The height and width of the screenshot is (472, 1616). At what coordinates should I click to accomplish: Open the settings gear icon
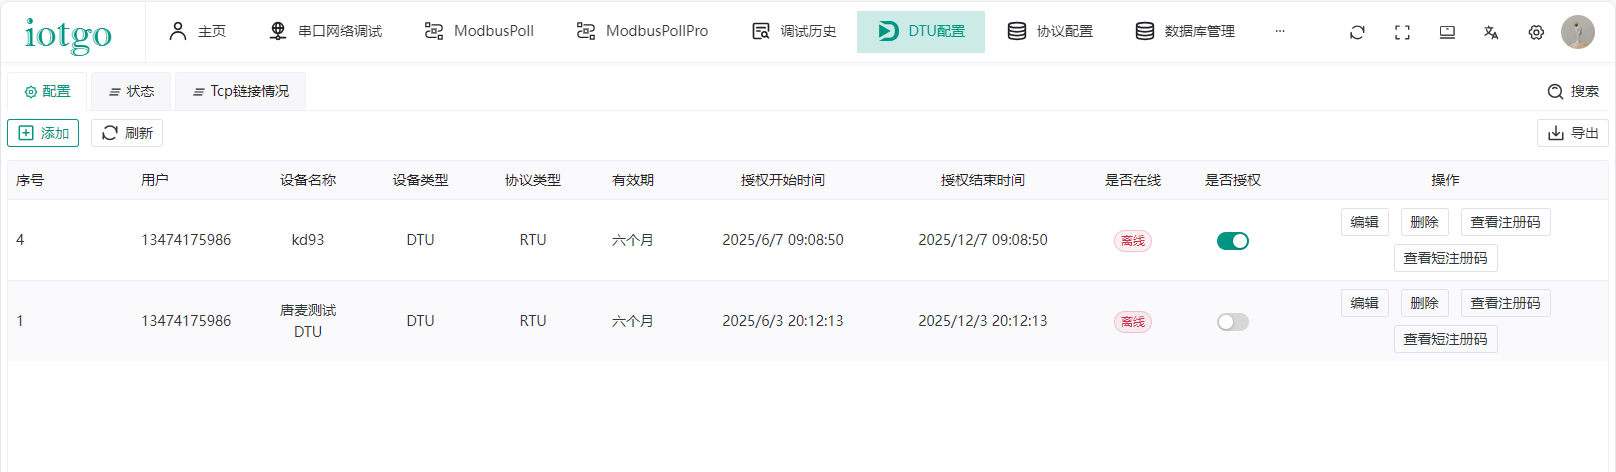coord(1536,32)
